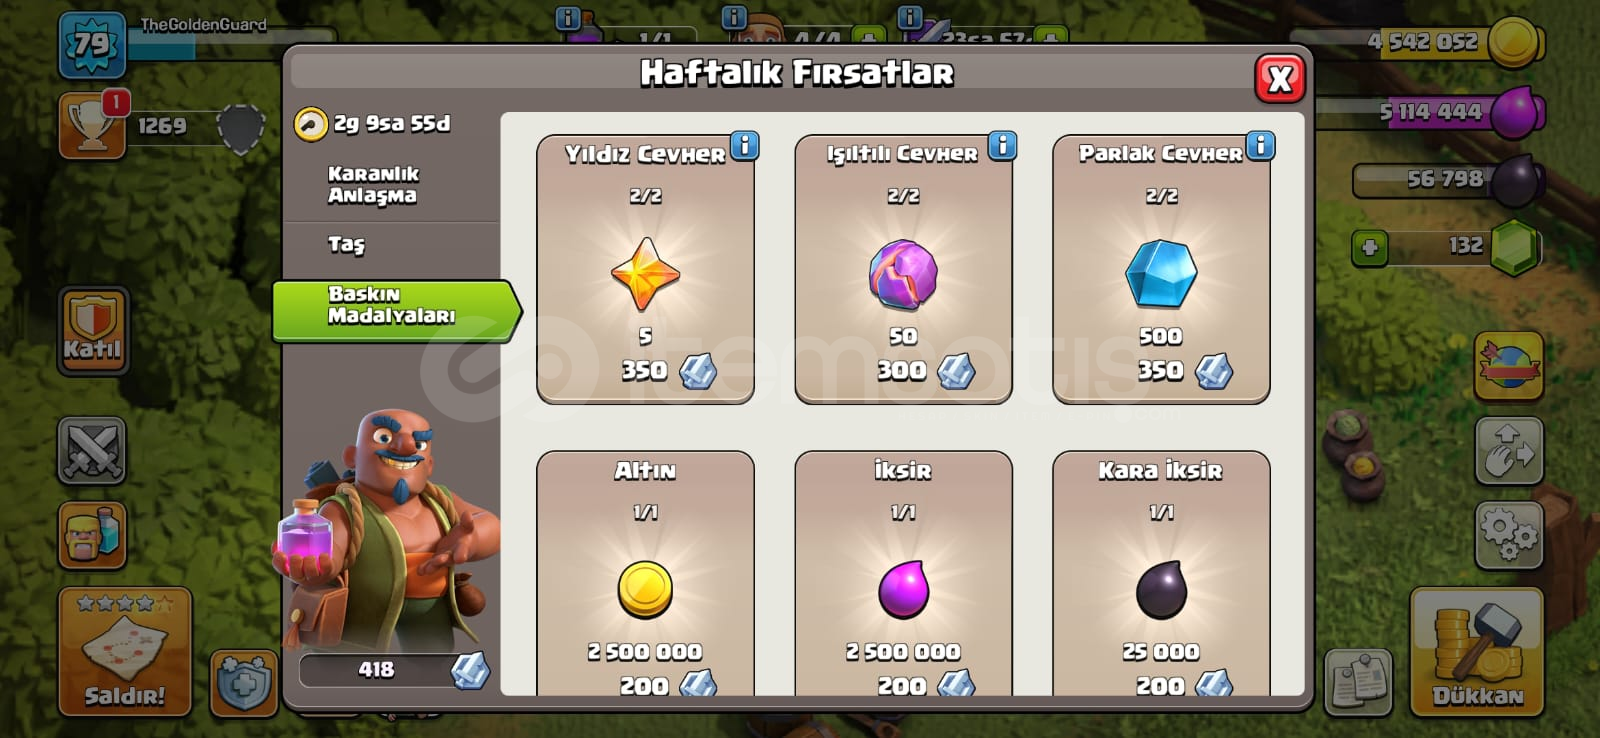Select the Baskın Madalyaları tab
Image resolution: width=1600 pixels, height=738 pixels.
pos(393,305)
